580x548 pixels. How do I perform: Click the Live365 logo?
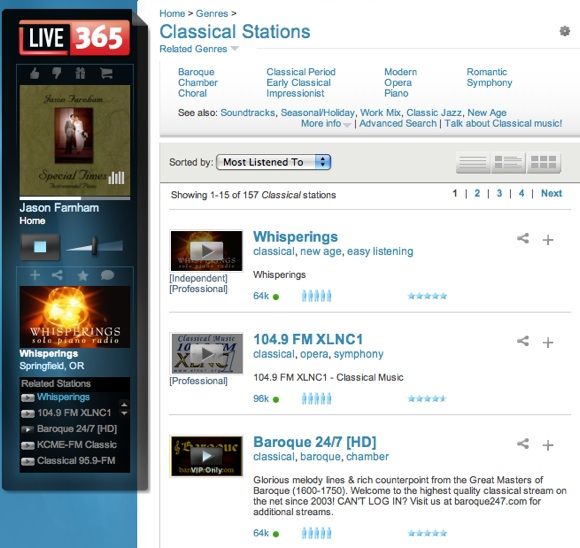tap(74, 38)
